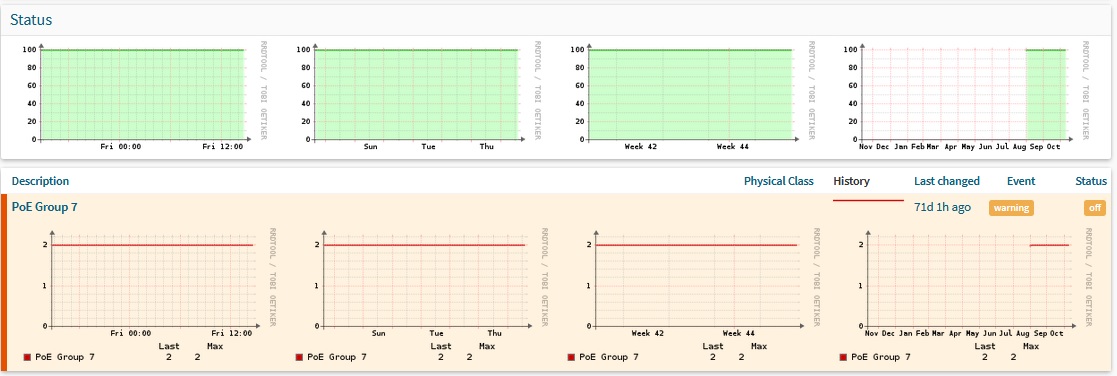
Task: Click the History column header
Action: (x=851, y=181)
